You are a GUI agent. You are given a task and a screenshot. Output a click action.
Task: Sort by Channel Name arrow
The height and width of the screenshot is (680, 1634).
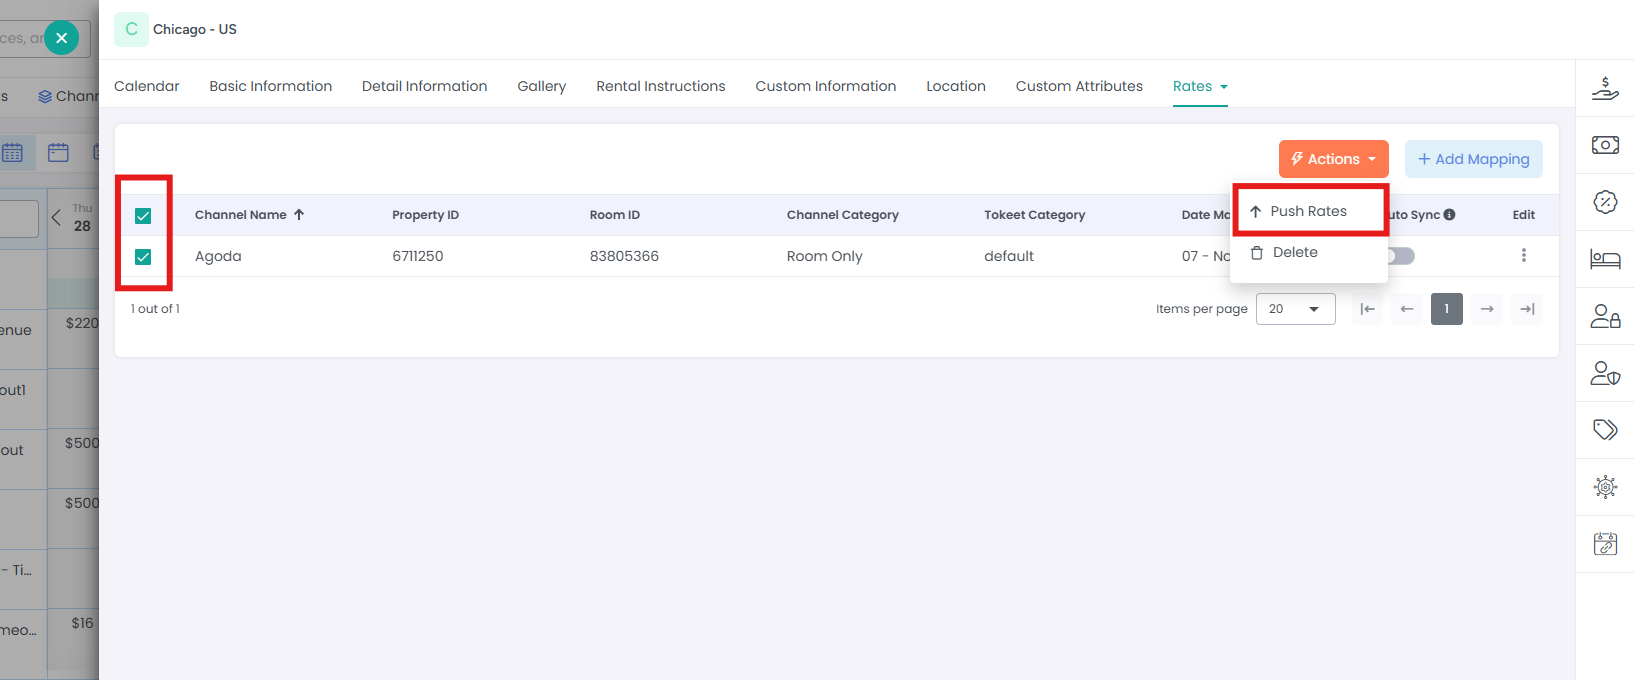(x=298, y=214)
